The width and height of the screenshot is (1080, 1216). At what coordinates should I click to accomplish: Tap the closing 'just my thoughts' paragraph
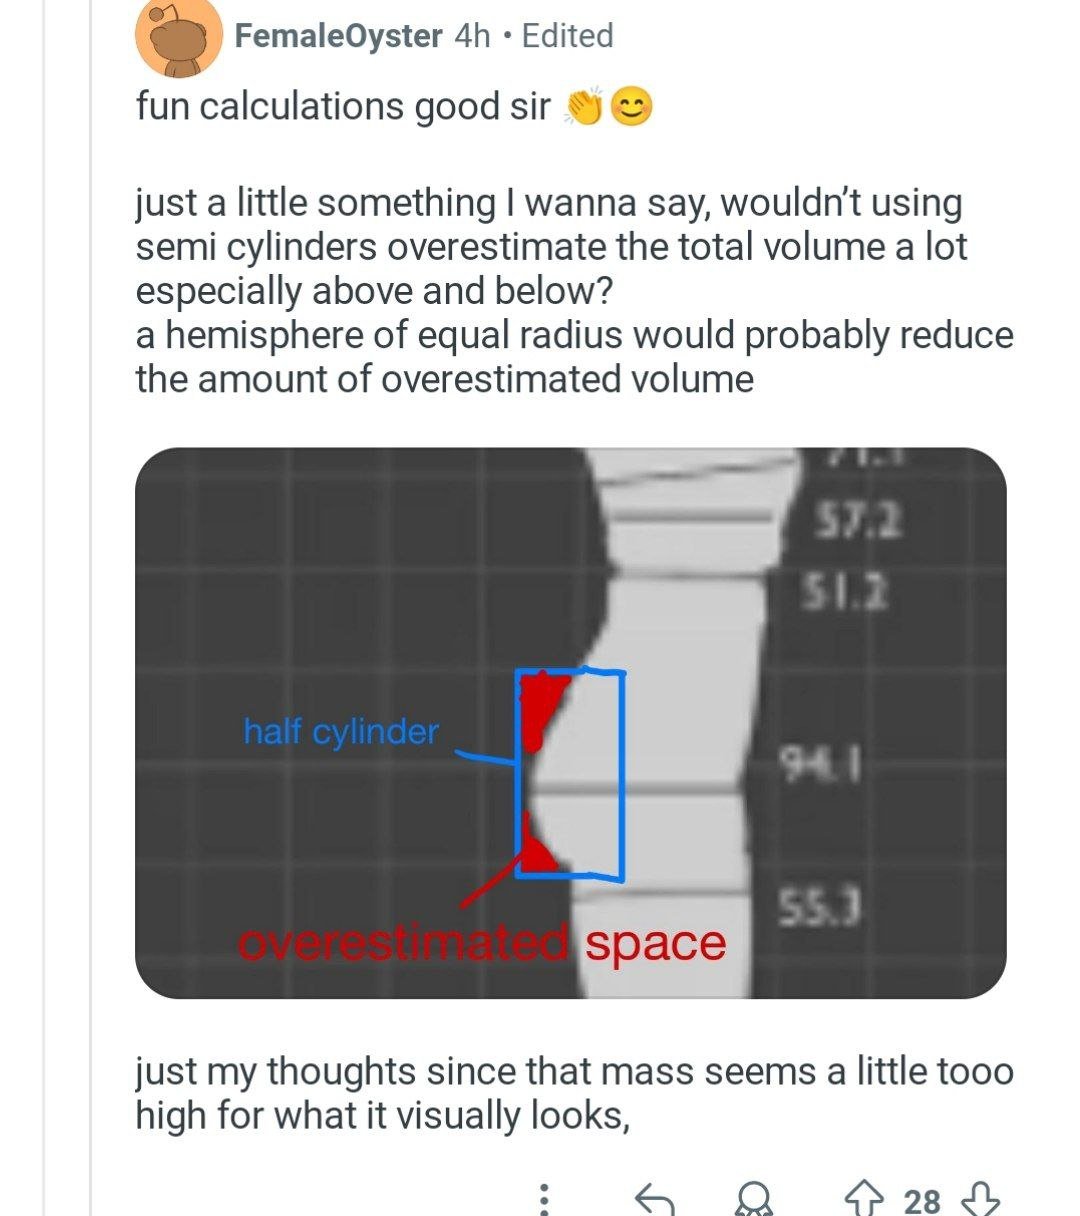(575, 1093)
